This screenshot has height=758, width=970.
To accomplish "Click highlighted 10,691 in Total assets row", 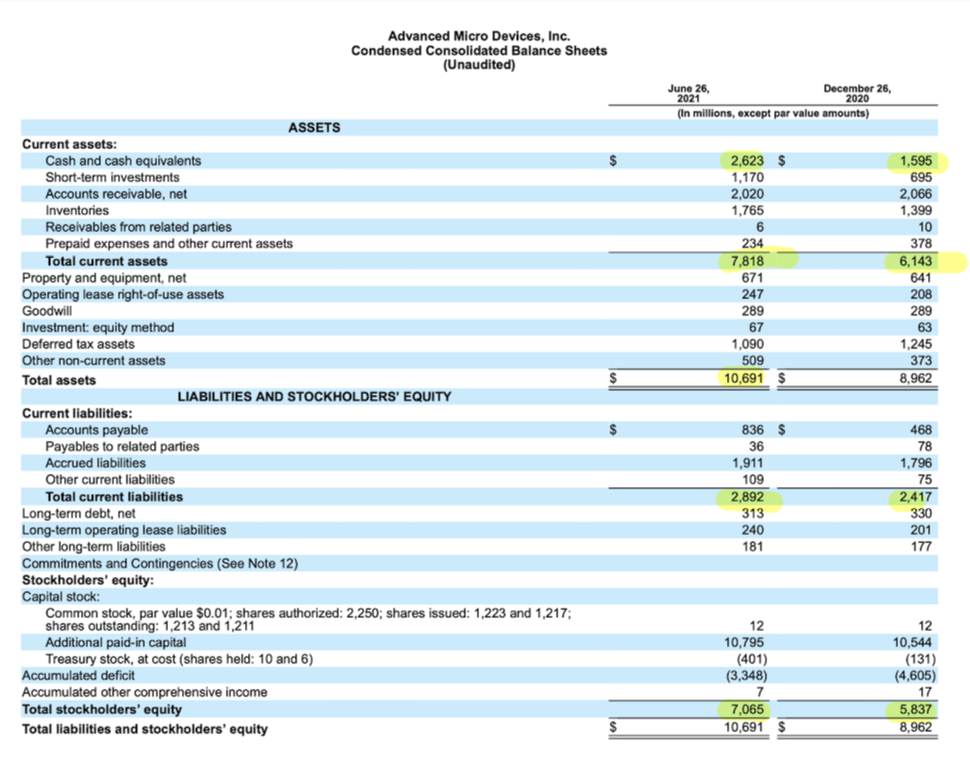I will [744, 377].
